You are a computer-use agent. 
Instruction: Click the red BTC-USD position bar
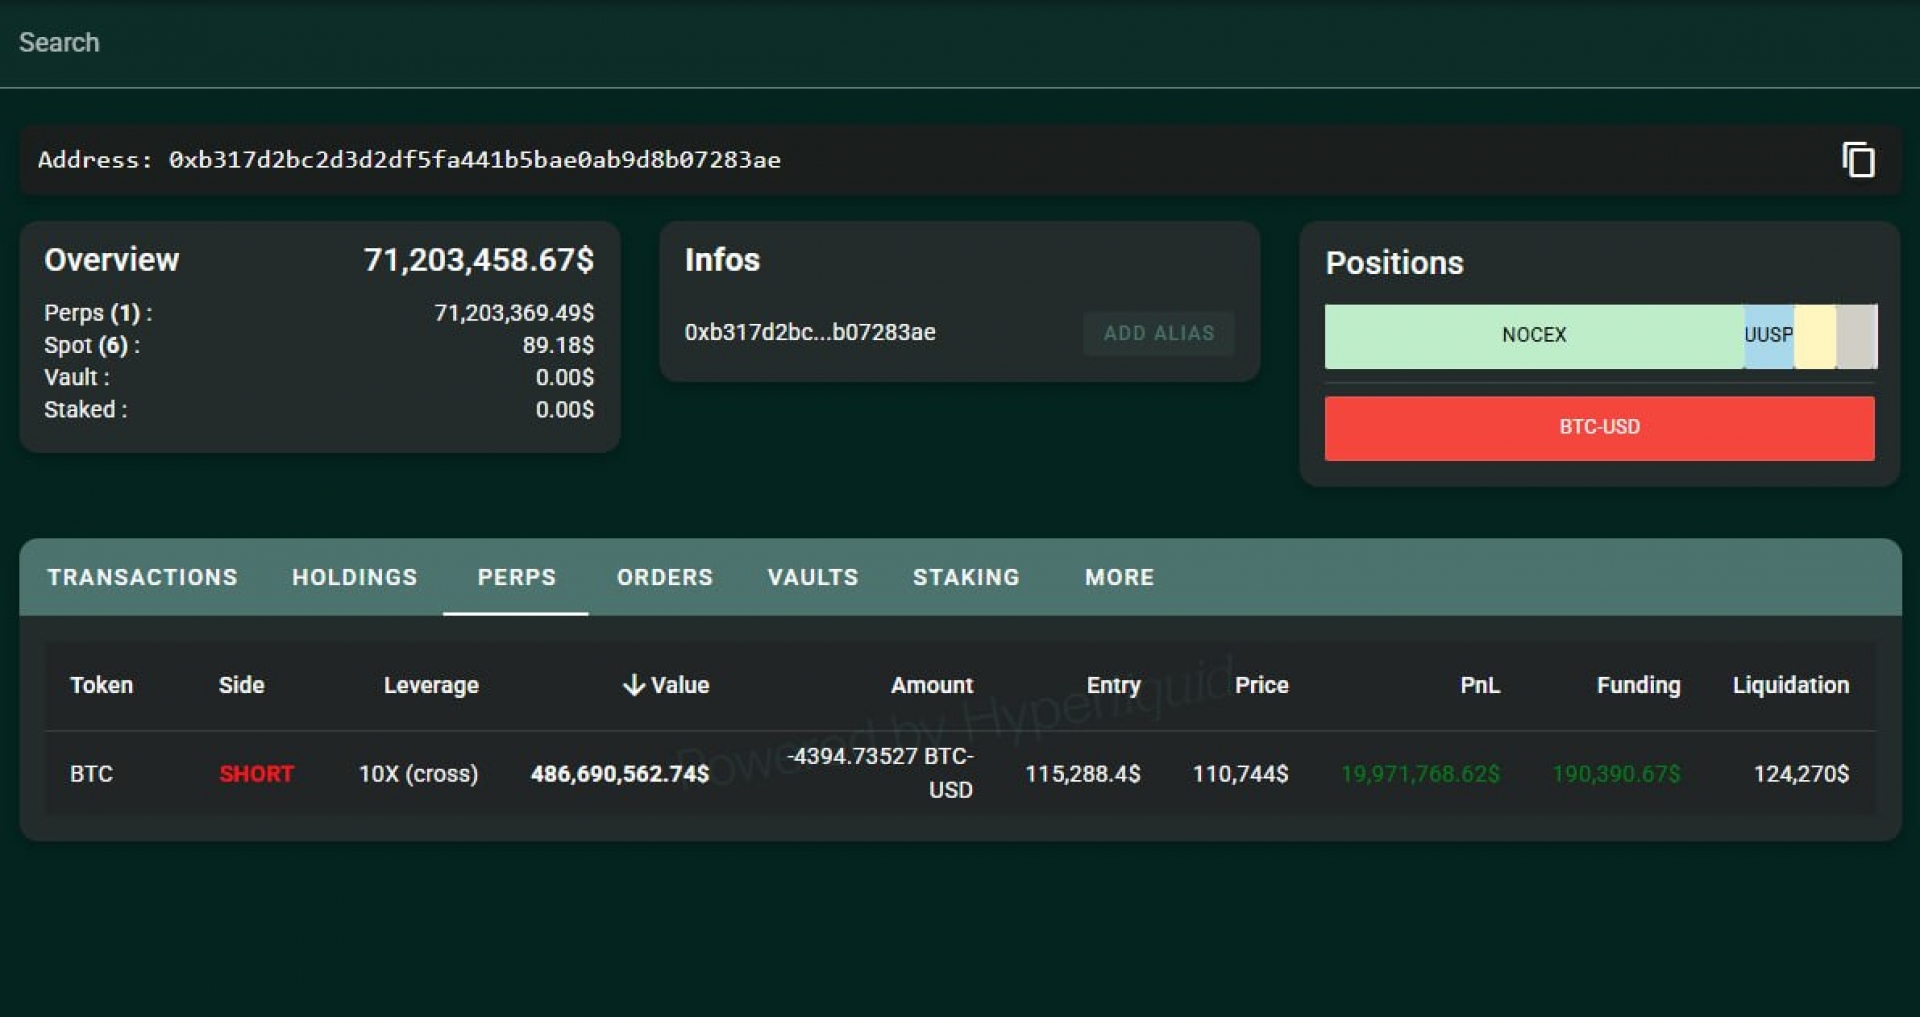click(x=1598, y=428)
